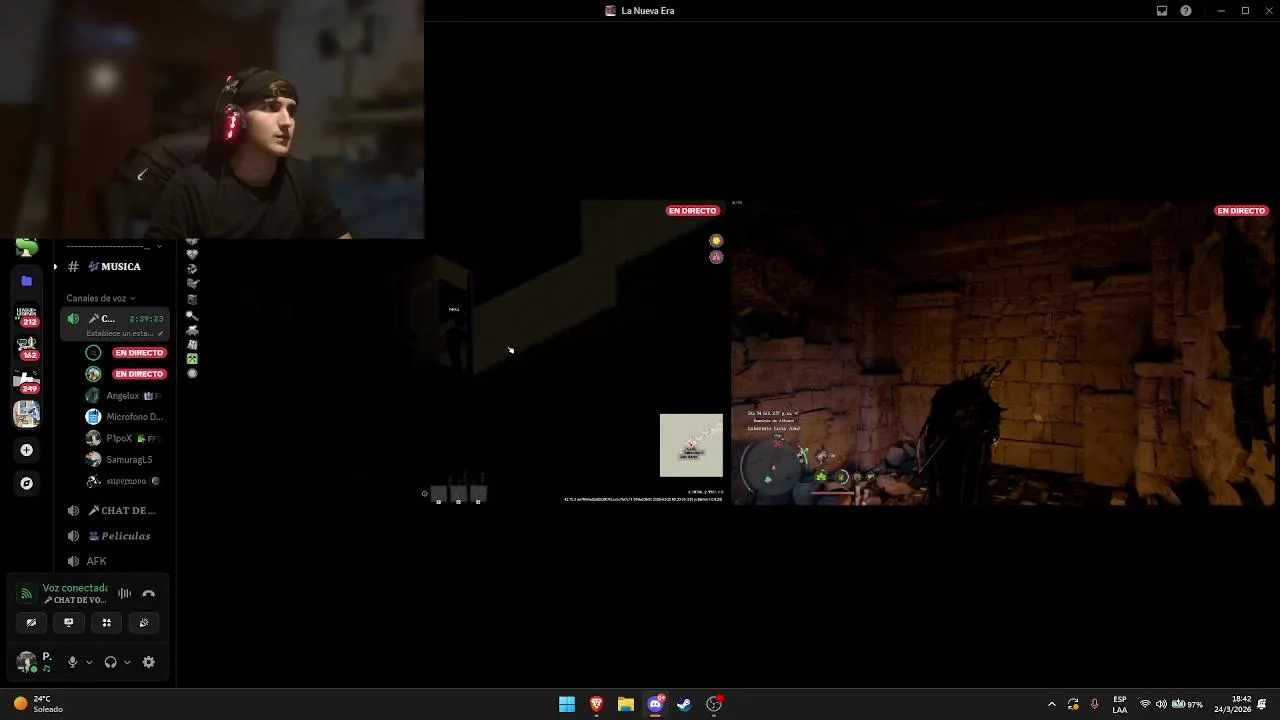The height and width of the screenshot is (720, 1280).
Task: Open the server showing 162 notifications
Action: pyautogui.click(x=27, y=349)
